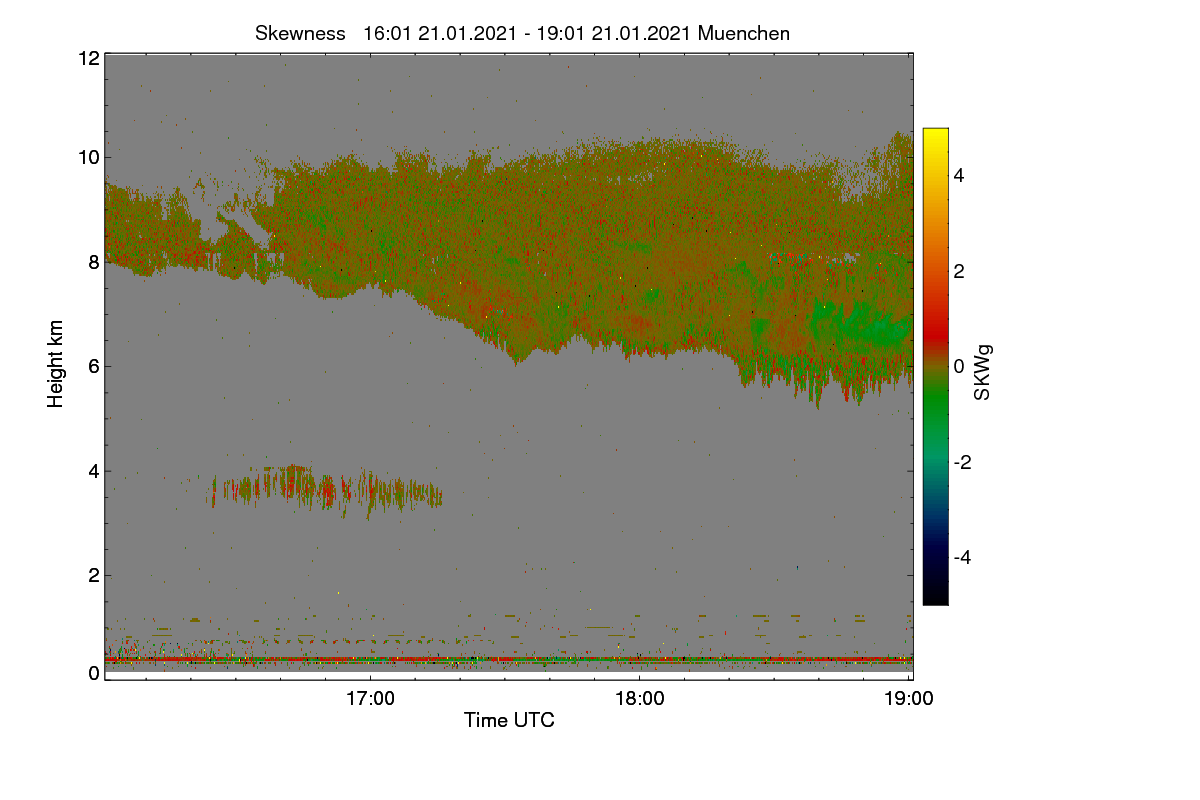Click the 12 km height tick label
Screen dimensions: 1200x800
click(88, 58)
